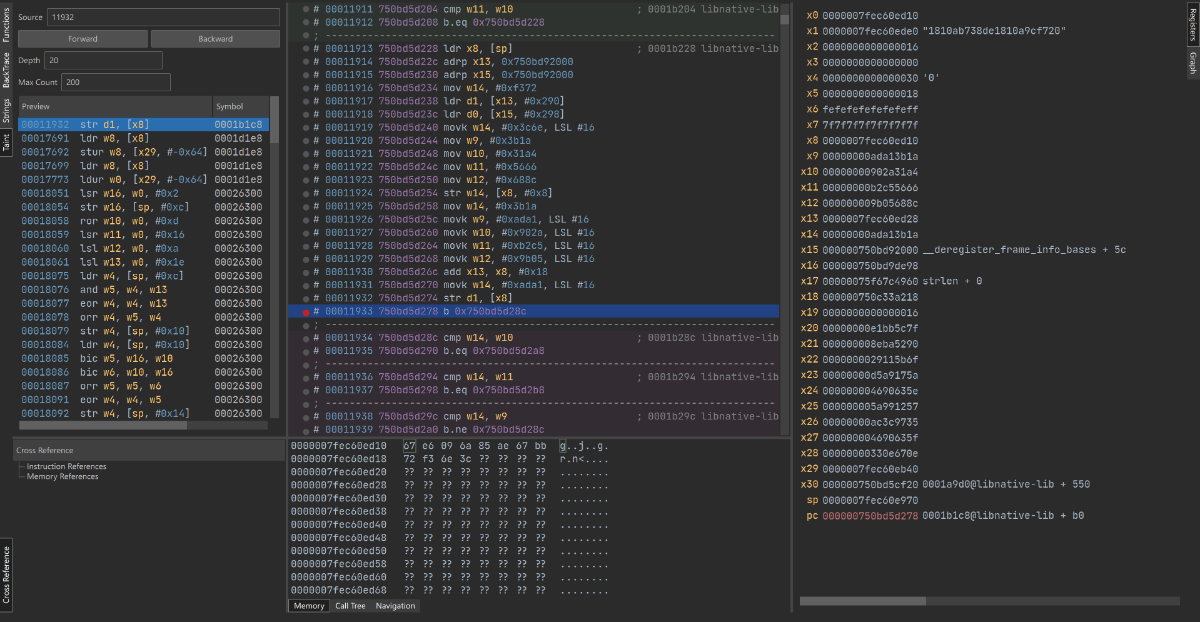
Task: Select taint row 00017692 stur w8
Action: point(143,152)
